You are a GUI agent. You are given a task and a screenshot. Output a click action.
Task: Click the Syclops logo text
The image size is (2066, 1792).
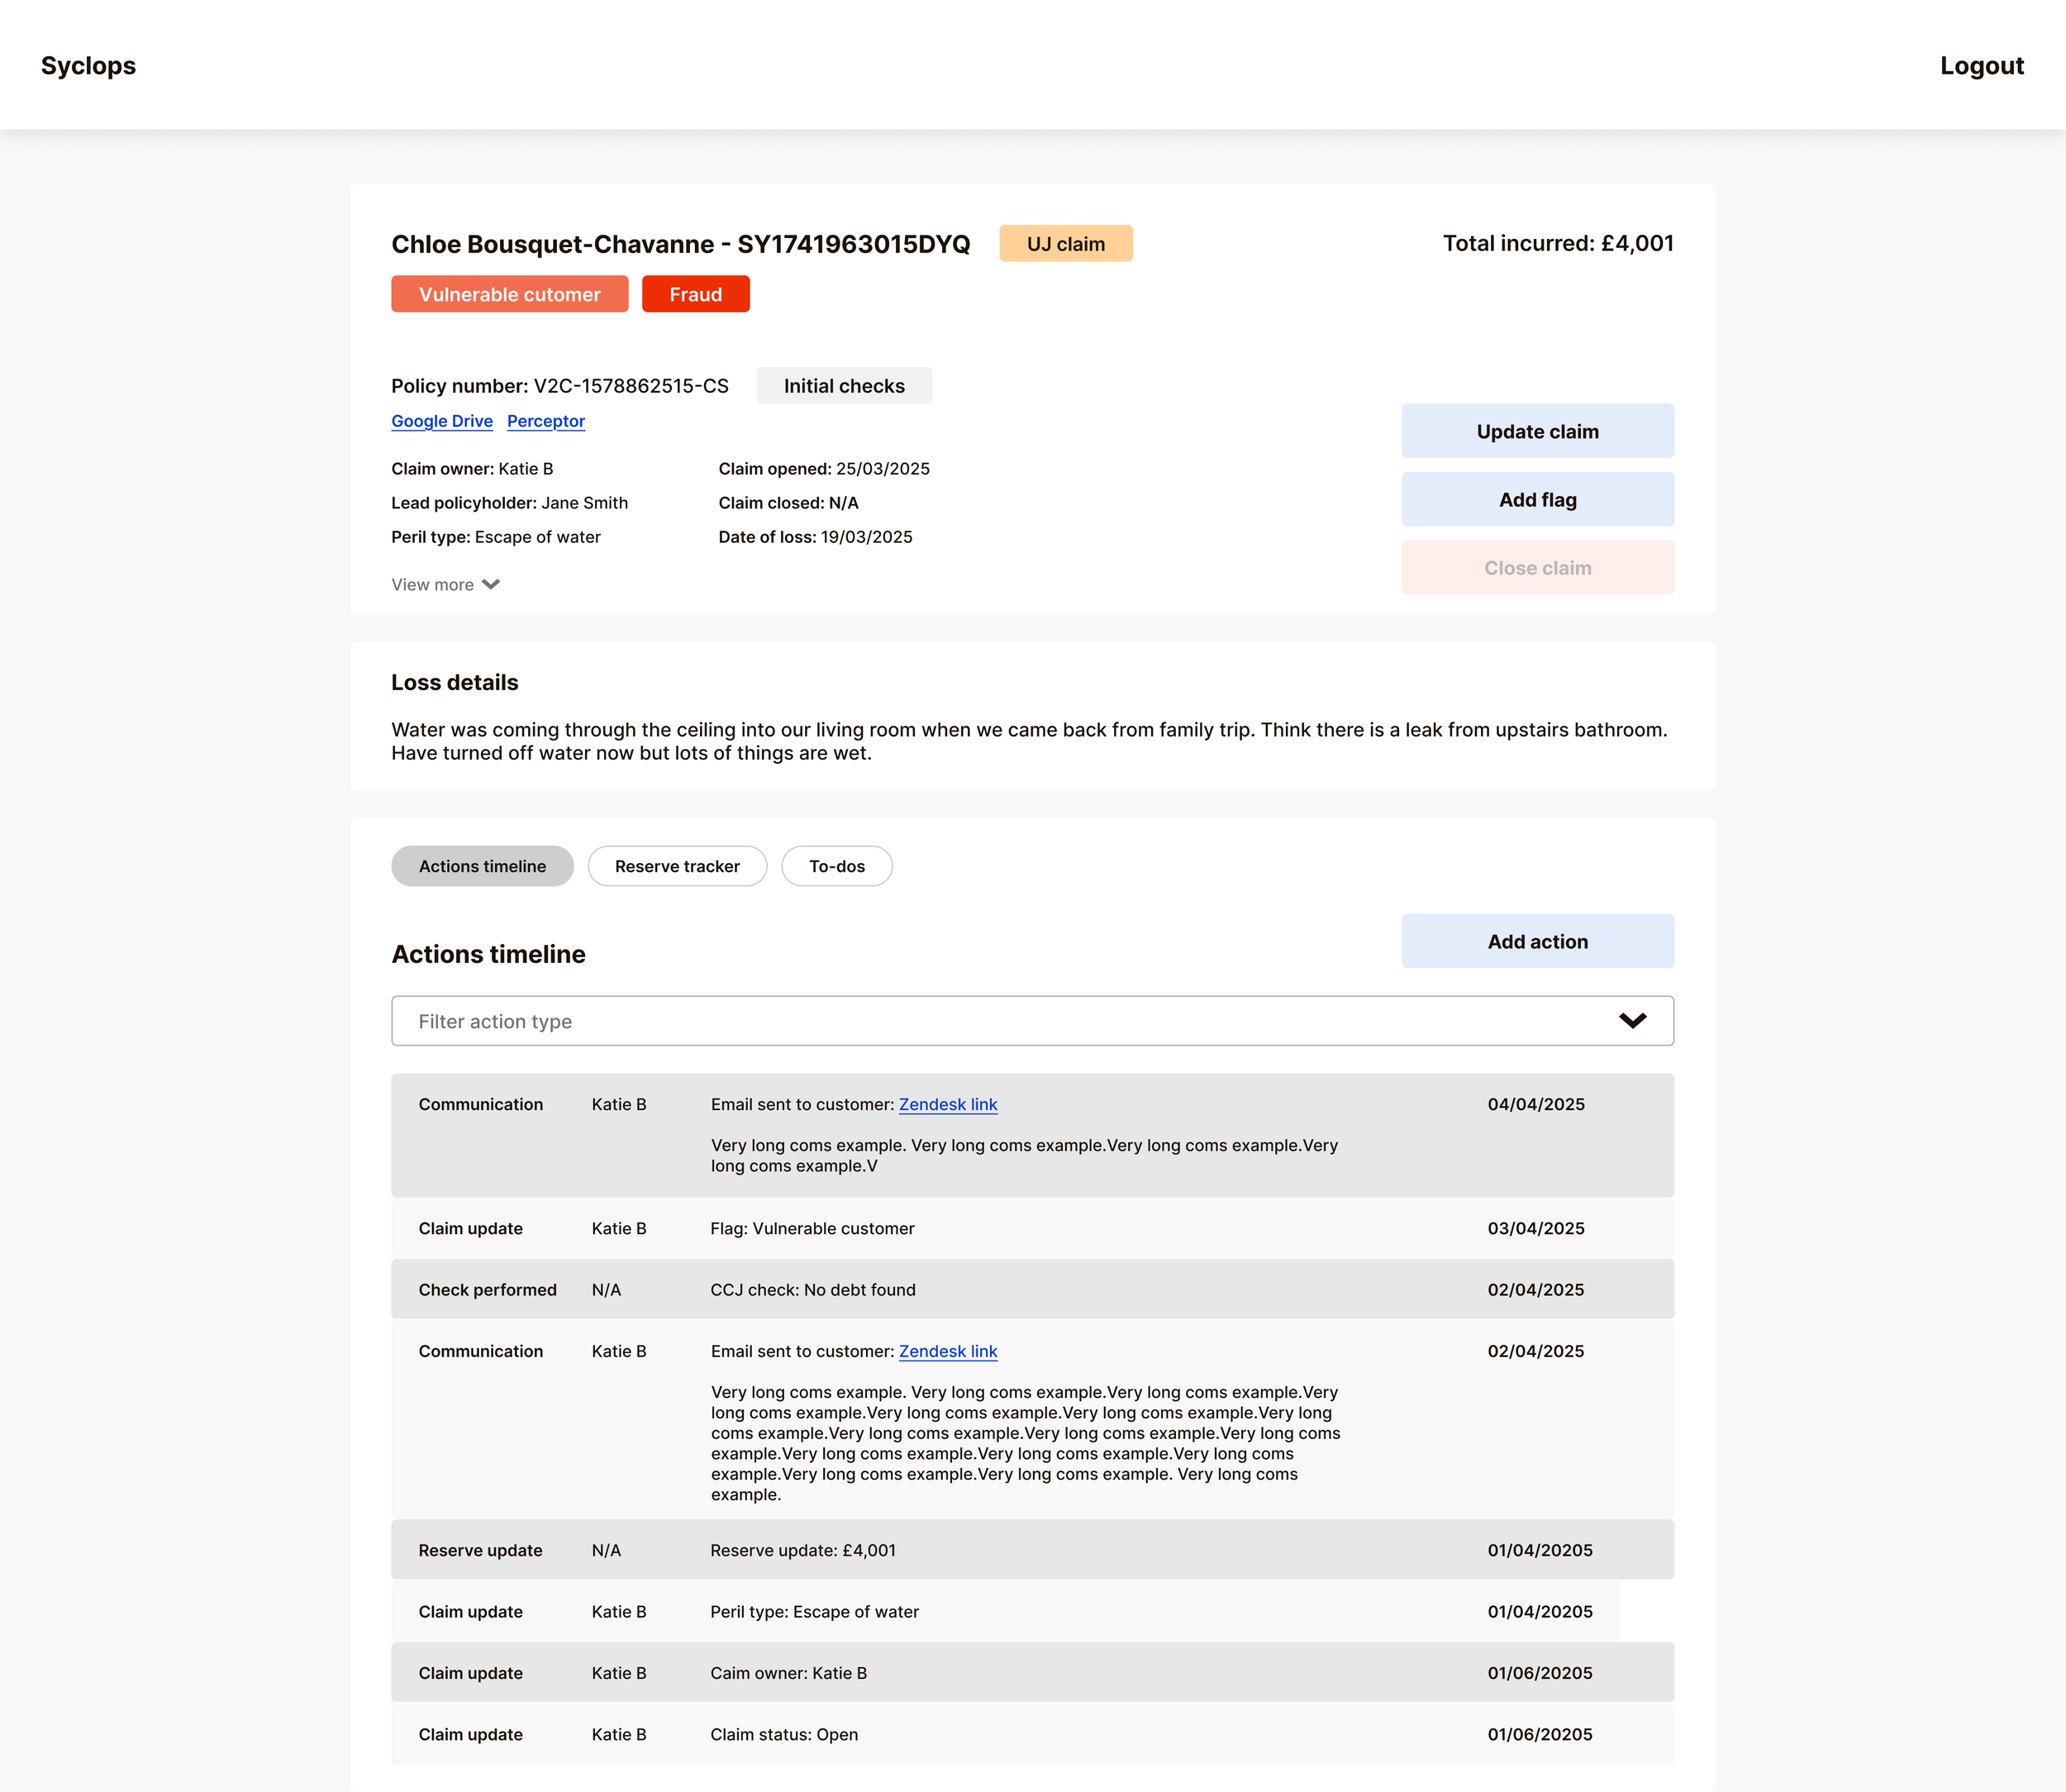(88, 66)
